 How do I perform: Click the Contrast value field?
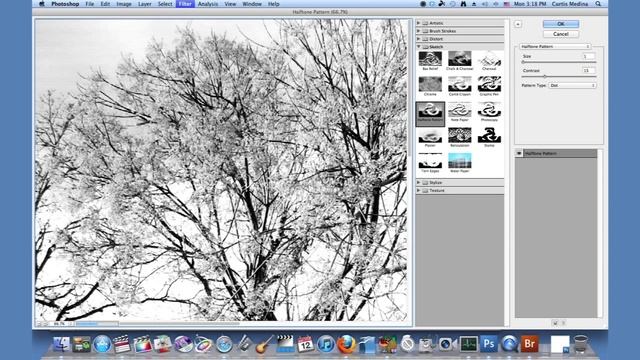click(x=589, y=71)
